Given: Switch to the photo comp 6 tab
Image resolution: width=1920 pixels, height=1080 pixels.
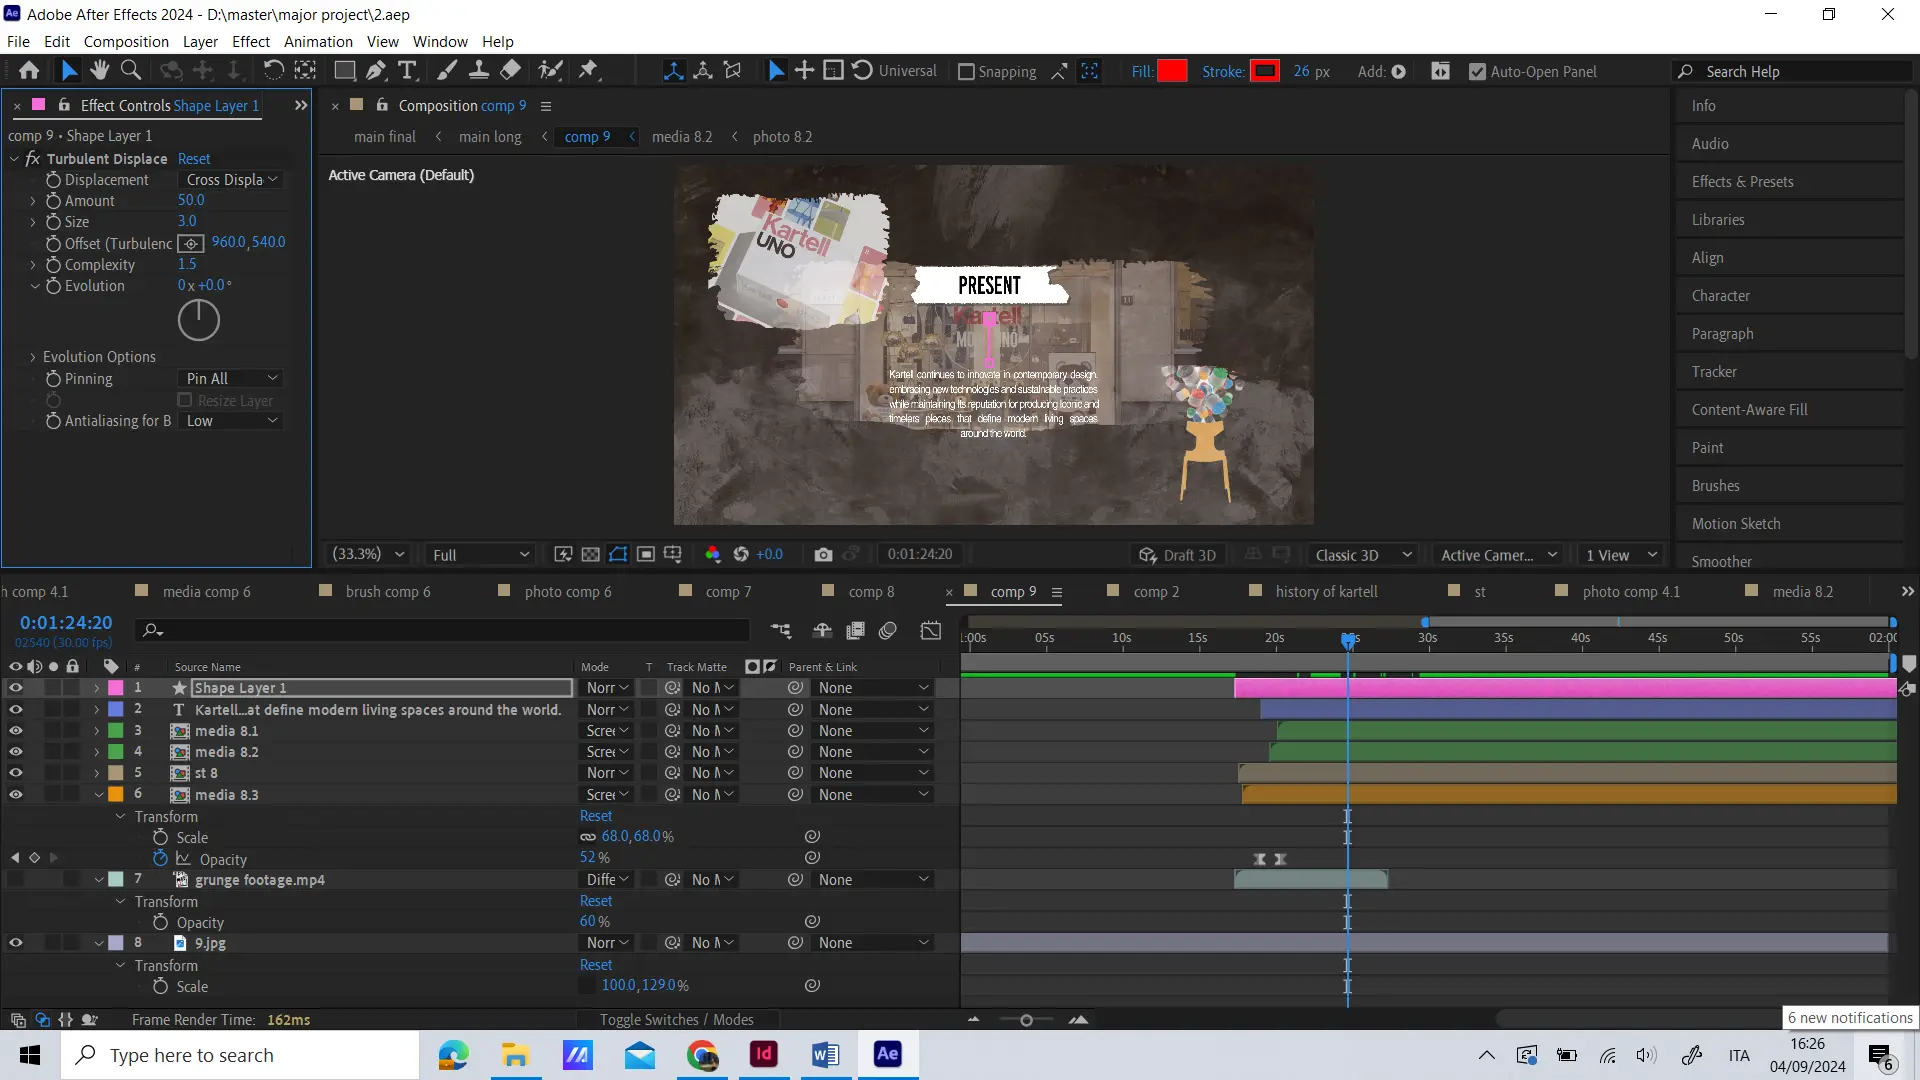Looking at the screenshot, I should pos(567,592).
